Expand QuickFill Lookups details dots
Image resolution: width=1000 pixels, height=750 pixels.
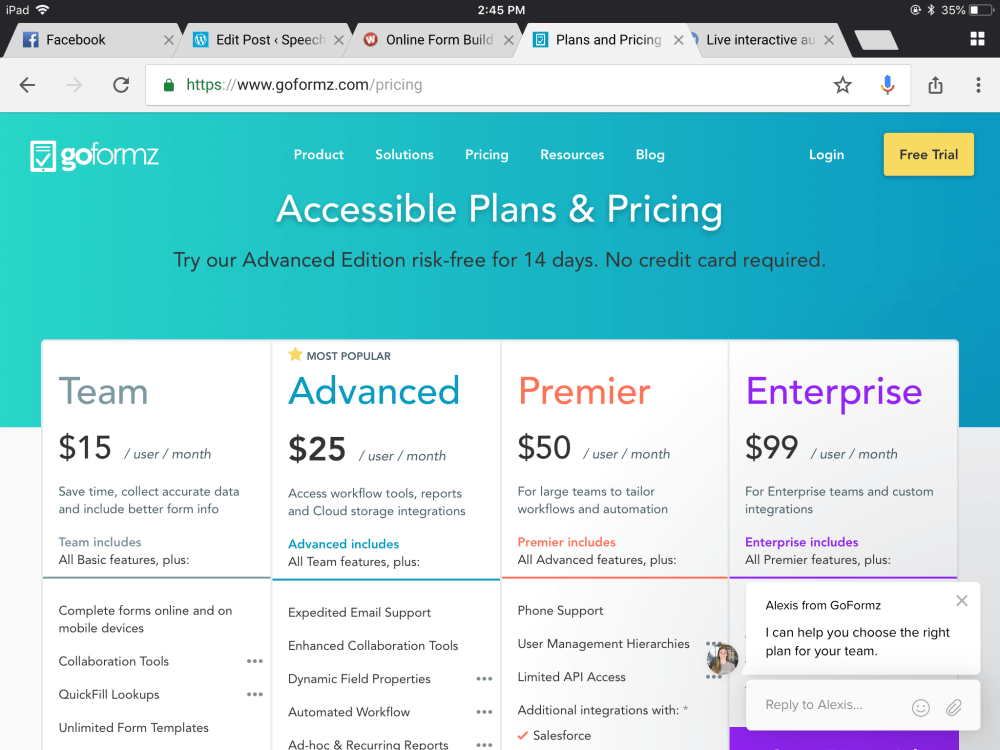(255, 694)
